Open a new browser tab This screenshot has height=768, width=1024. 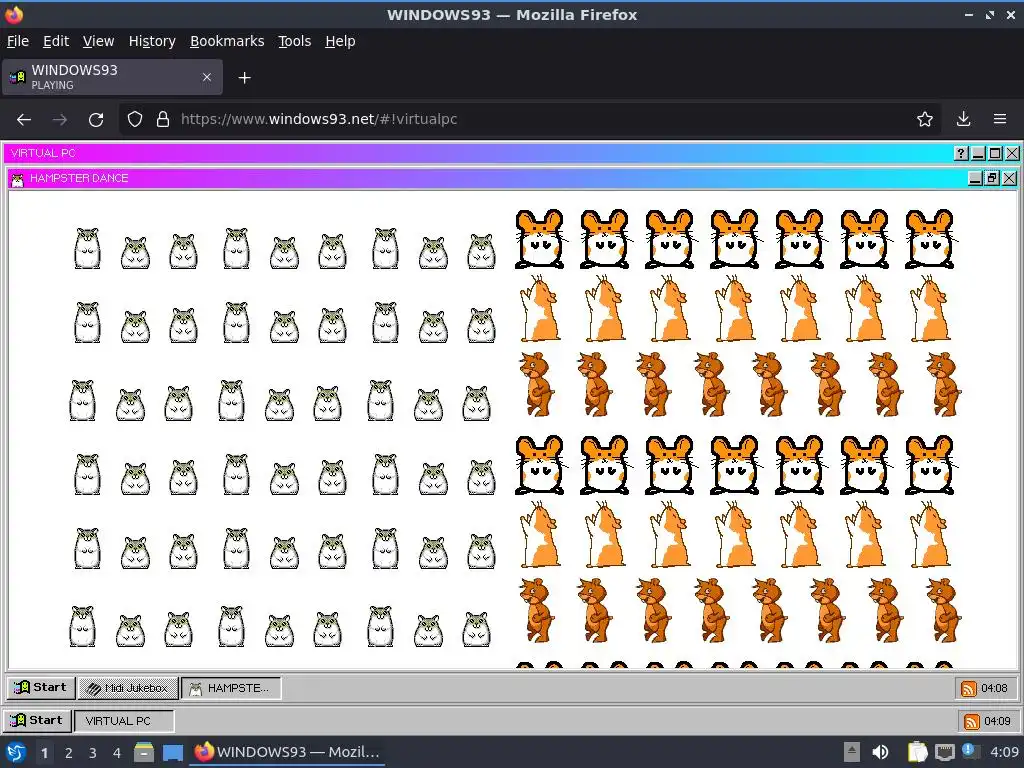point(244,78)
